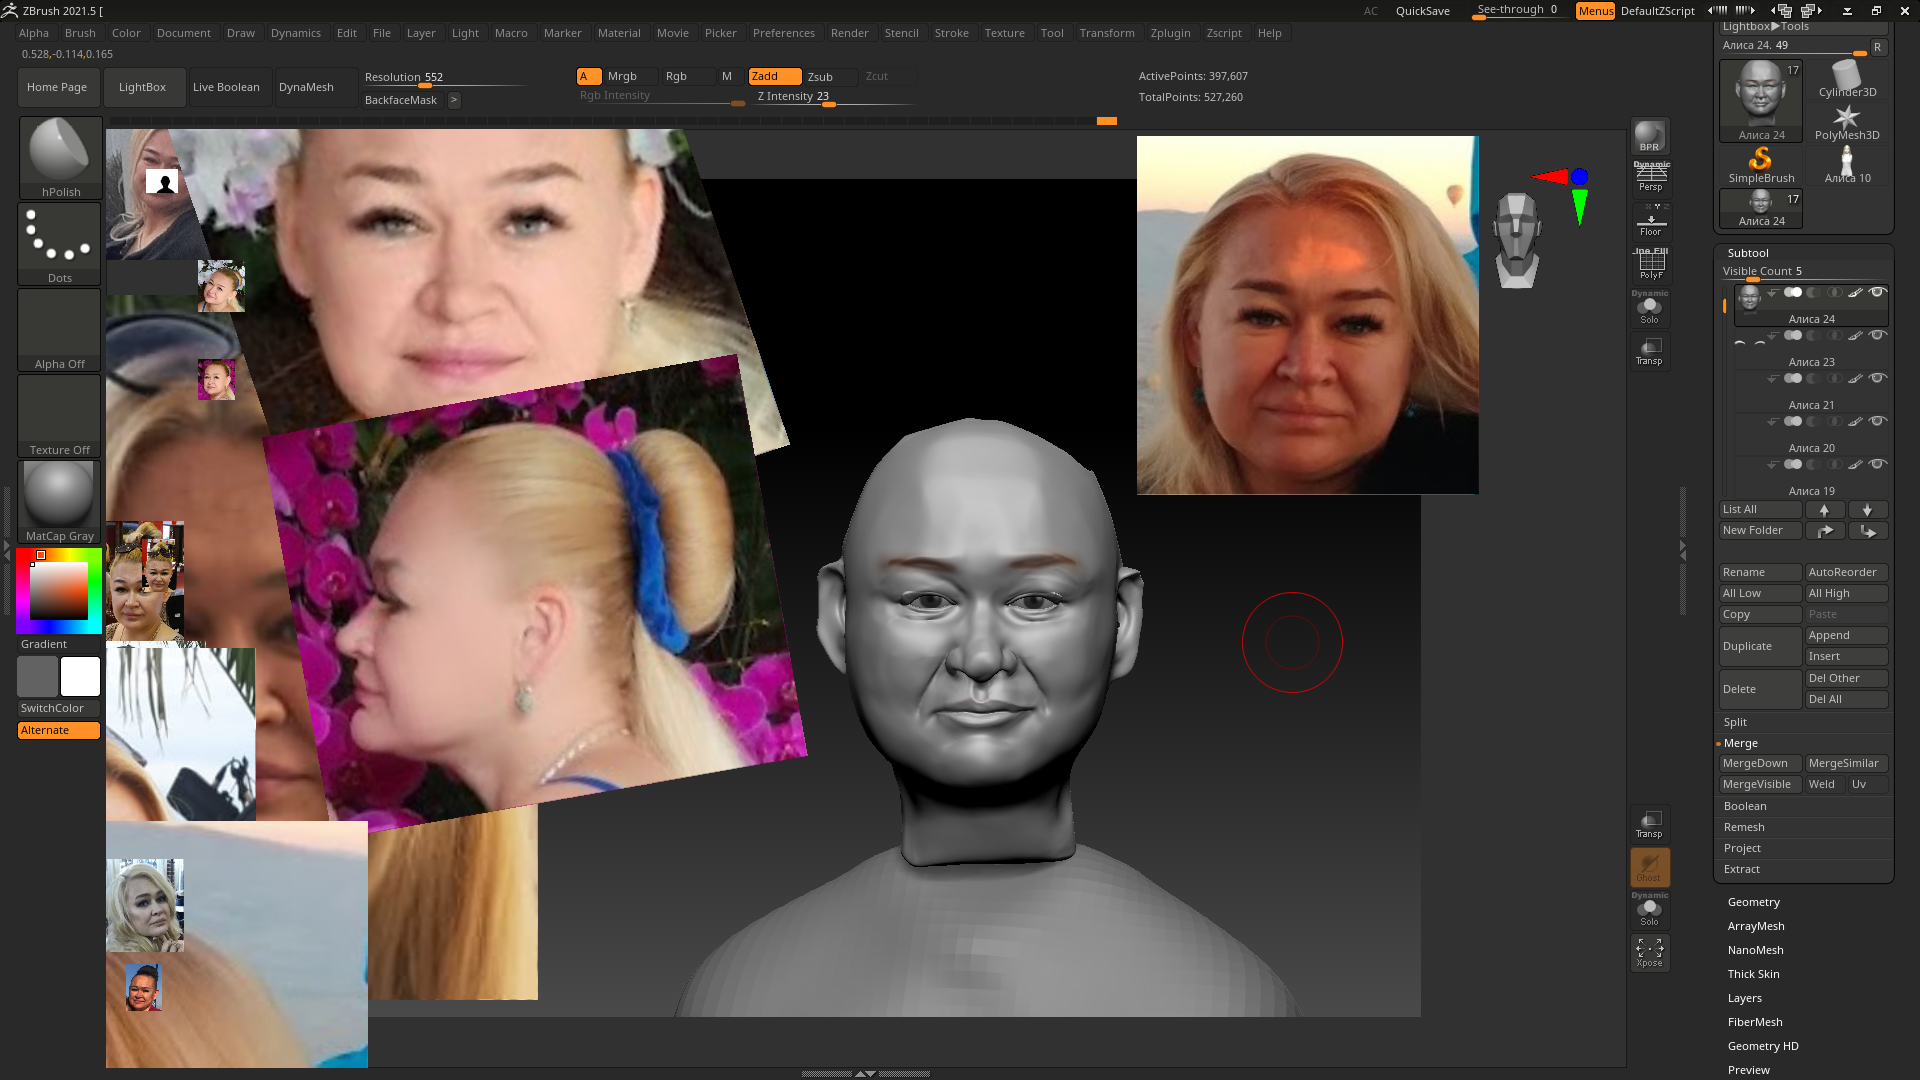Click the MergeDown button

pos(1760,763)
